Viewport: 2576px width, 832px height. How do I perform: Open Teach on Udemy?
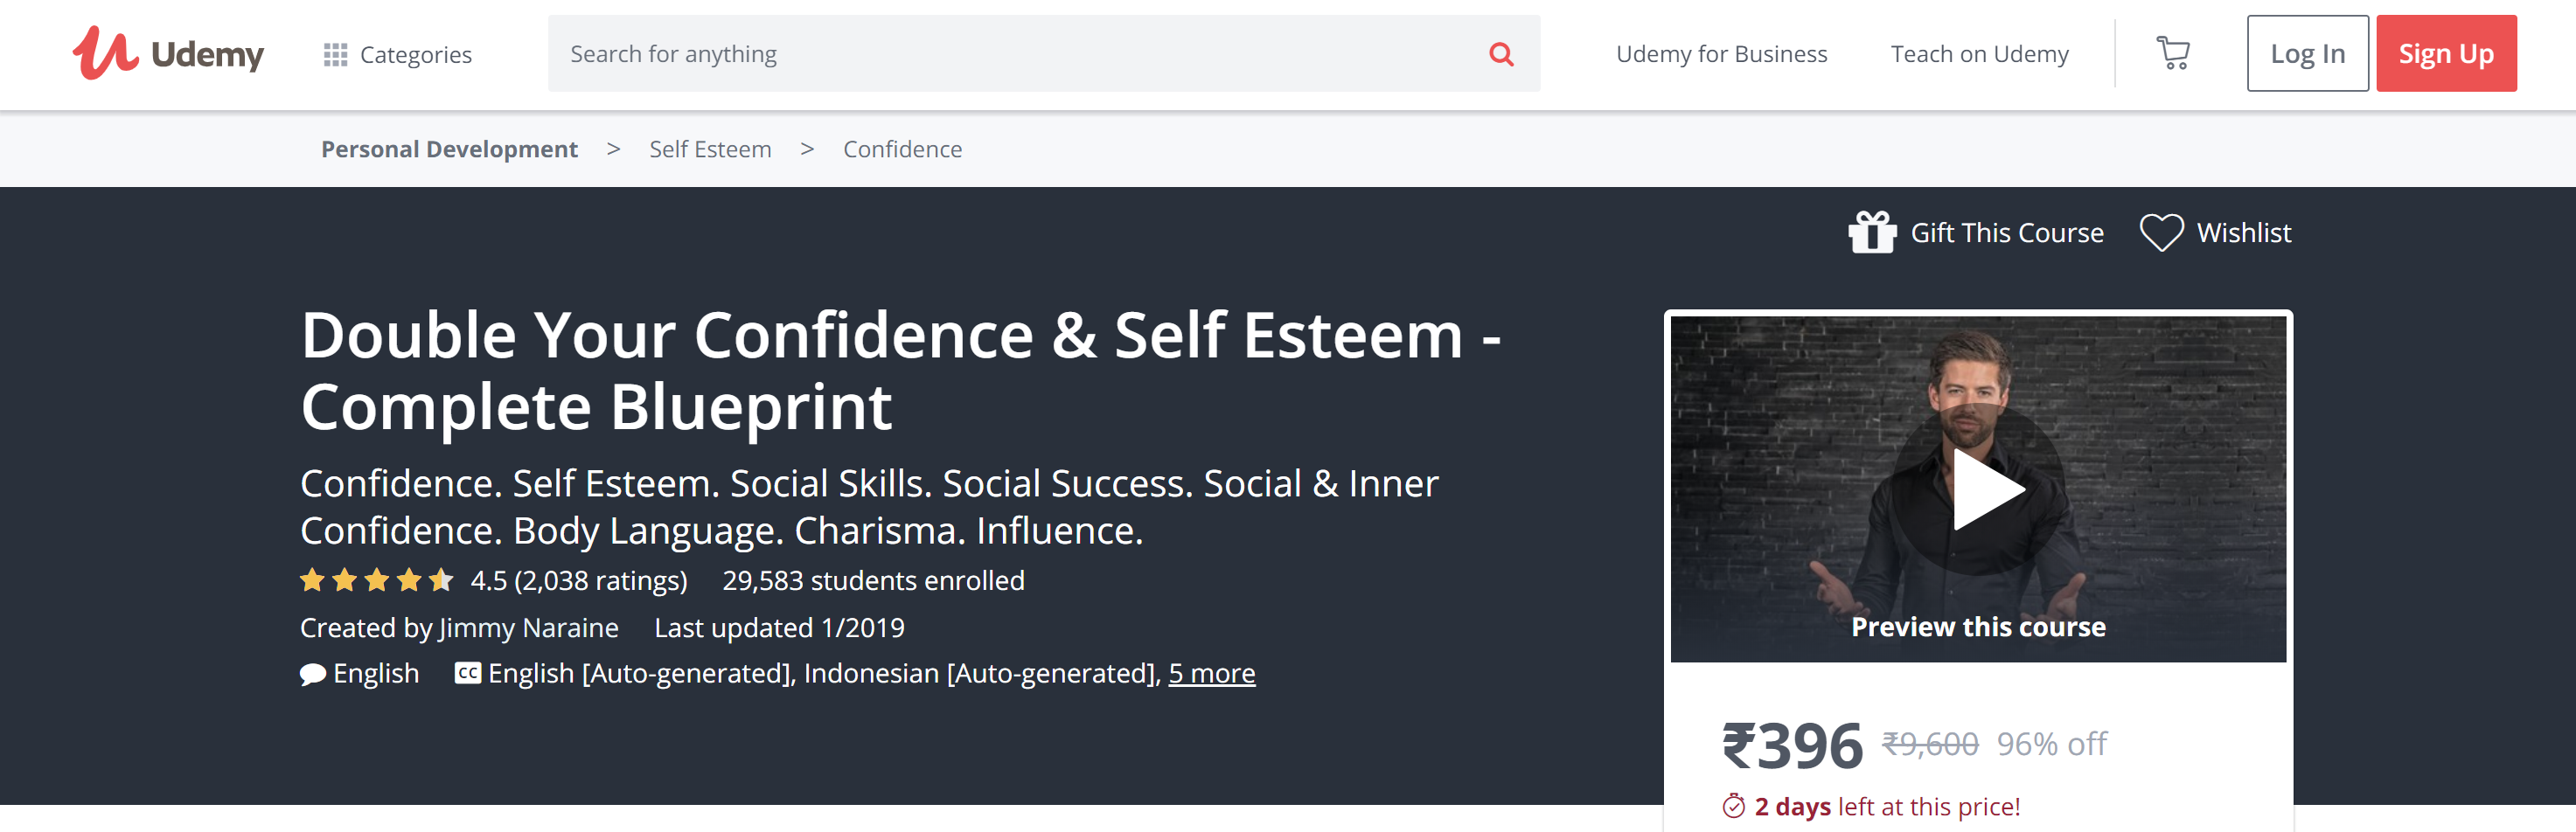(x=1979, y=54)
